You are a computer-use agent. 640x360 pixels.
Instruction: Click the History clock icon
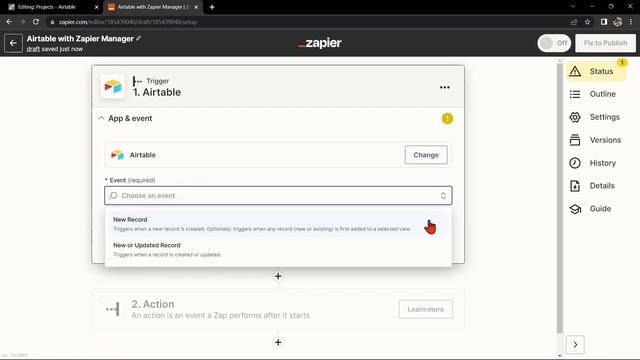[575, 163]
